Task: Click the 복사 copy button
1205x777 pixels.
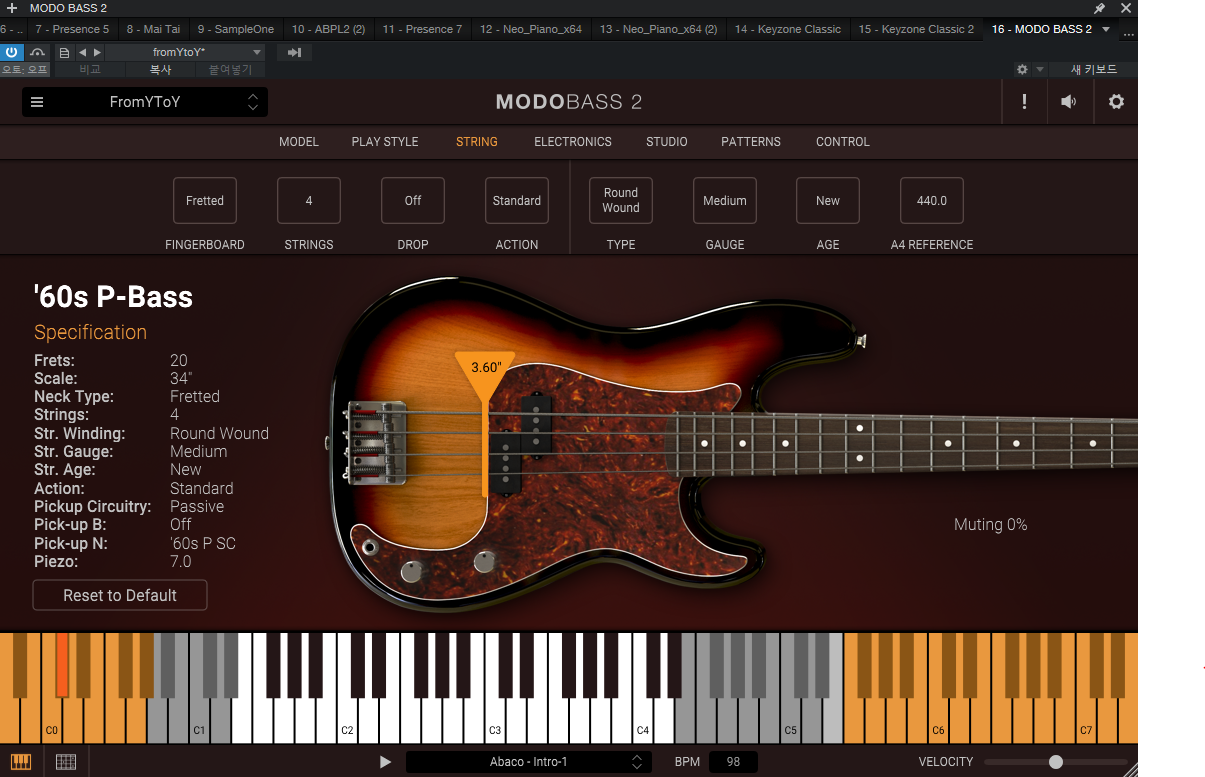Action: click(160, 70)
